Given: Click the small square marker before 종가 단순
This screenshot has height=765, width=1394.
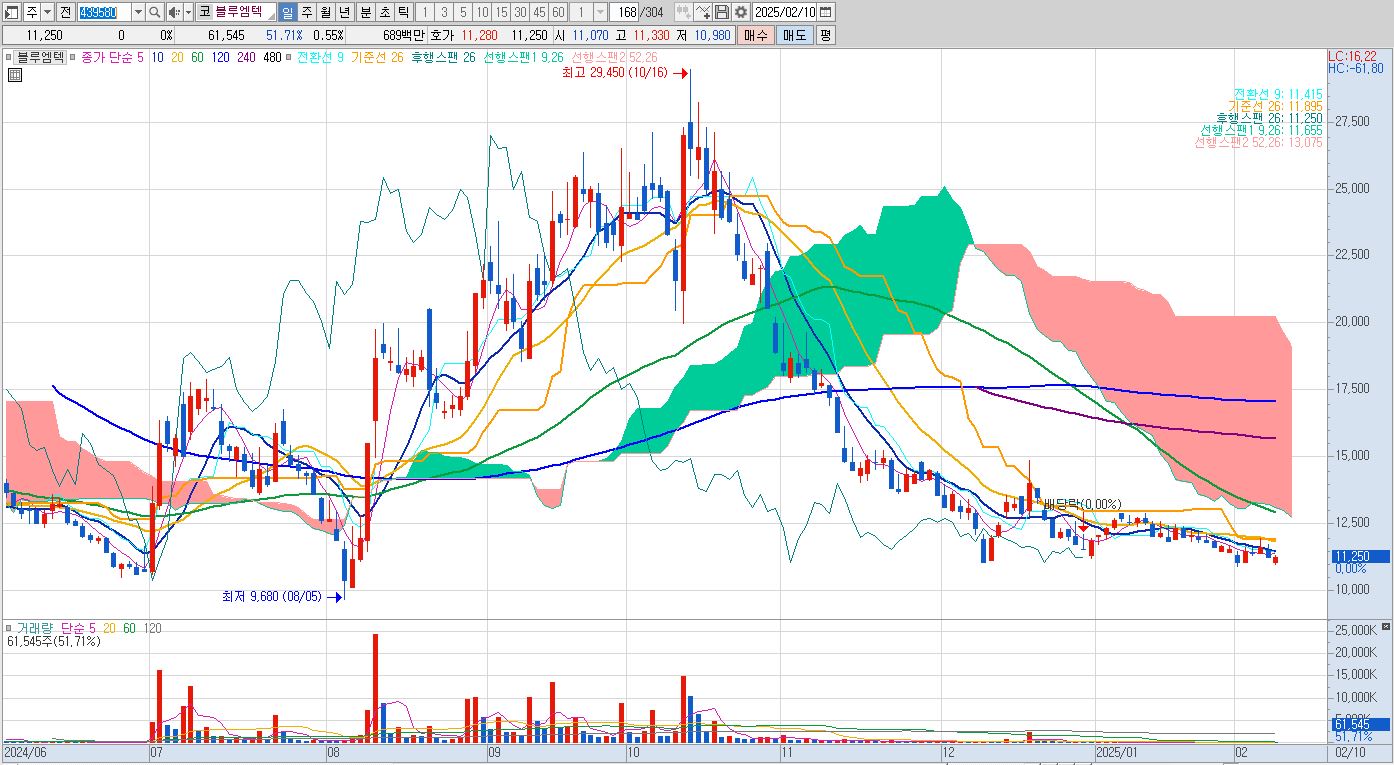Looking at the screenshot, I should [x=72, y=58].
